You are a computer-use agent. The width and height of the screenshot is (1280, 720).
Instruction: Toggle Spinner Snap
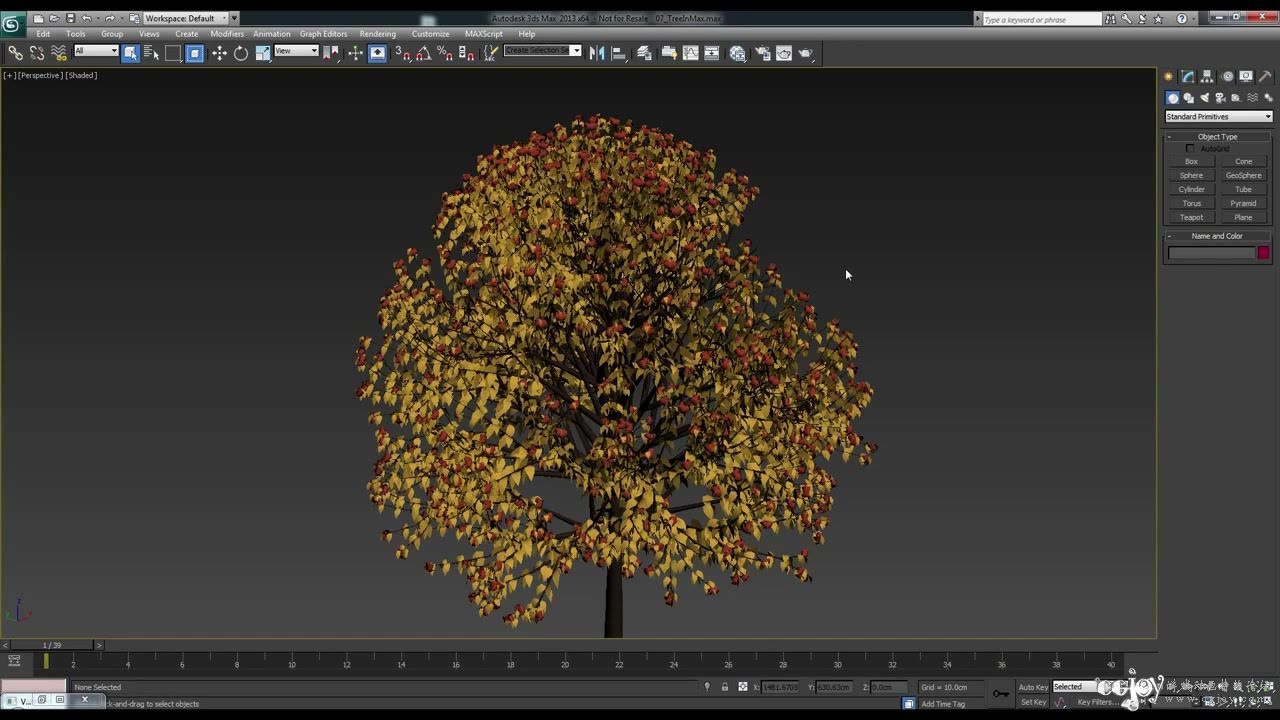pyautogui.click(x=466, y=53)
